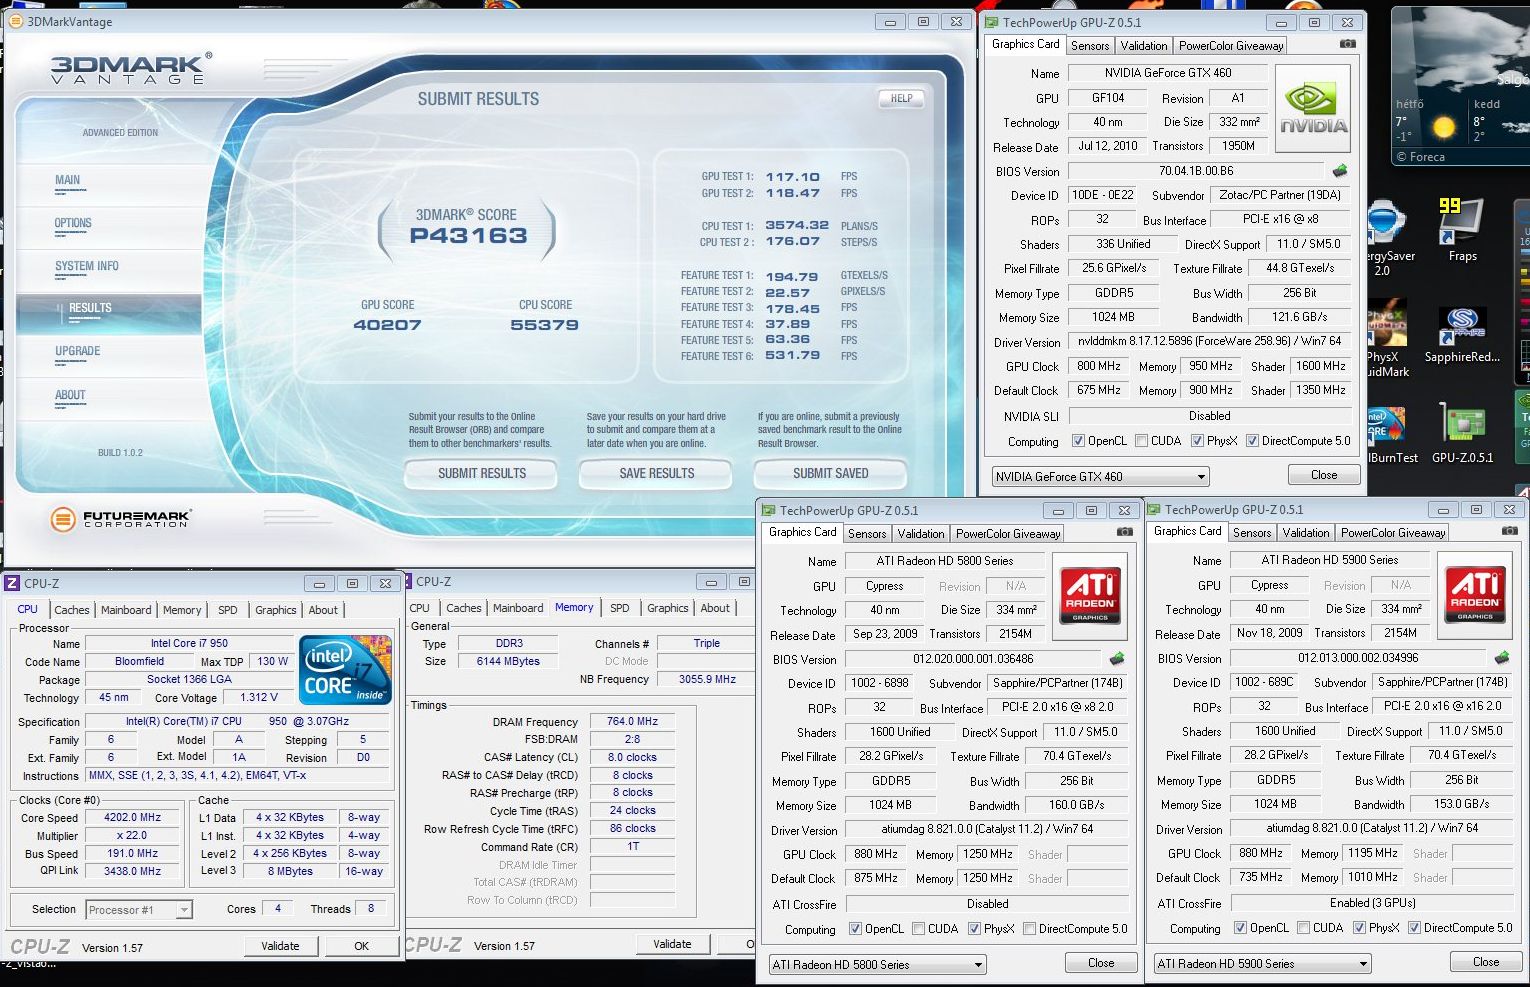This screenshot has height=987, width=1530.
Task: Open SYSTEM INFO in 3DMark Vantage sidebar
Action: pos(87,266)
